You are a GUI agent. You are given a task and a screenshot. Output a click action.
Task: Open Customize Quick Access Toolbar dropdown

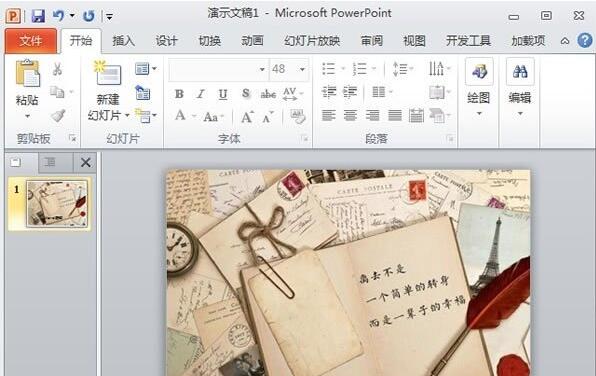point(109,16)
